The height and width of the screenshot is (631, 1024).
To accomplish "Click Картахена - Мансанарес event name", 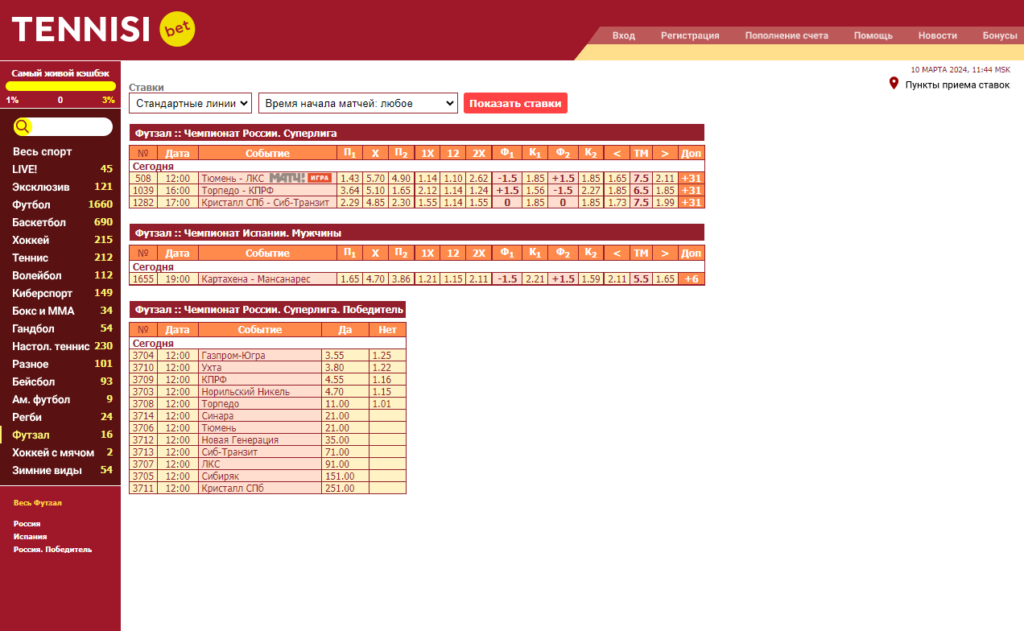I will (x=256, y=279).
